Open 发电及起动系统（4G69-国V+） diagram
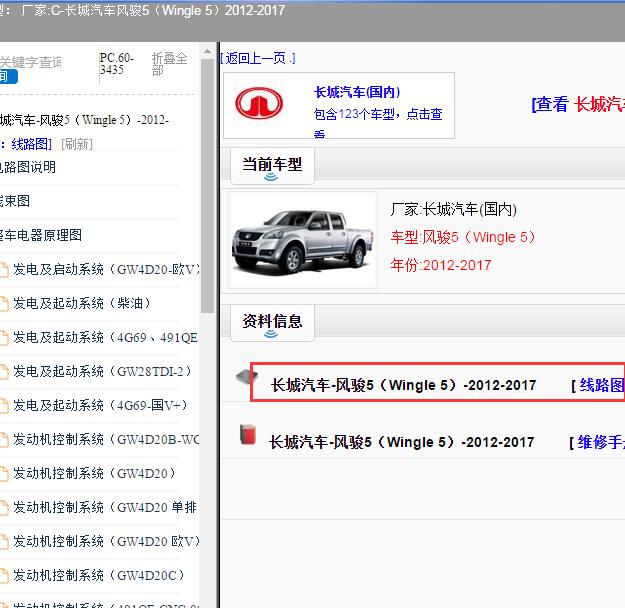Screen dimensions: 625x608 [x=100, y=405]
